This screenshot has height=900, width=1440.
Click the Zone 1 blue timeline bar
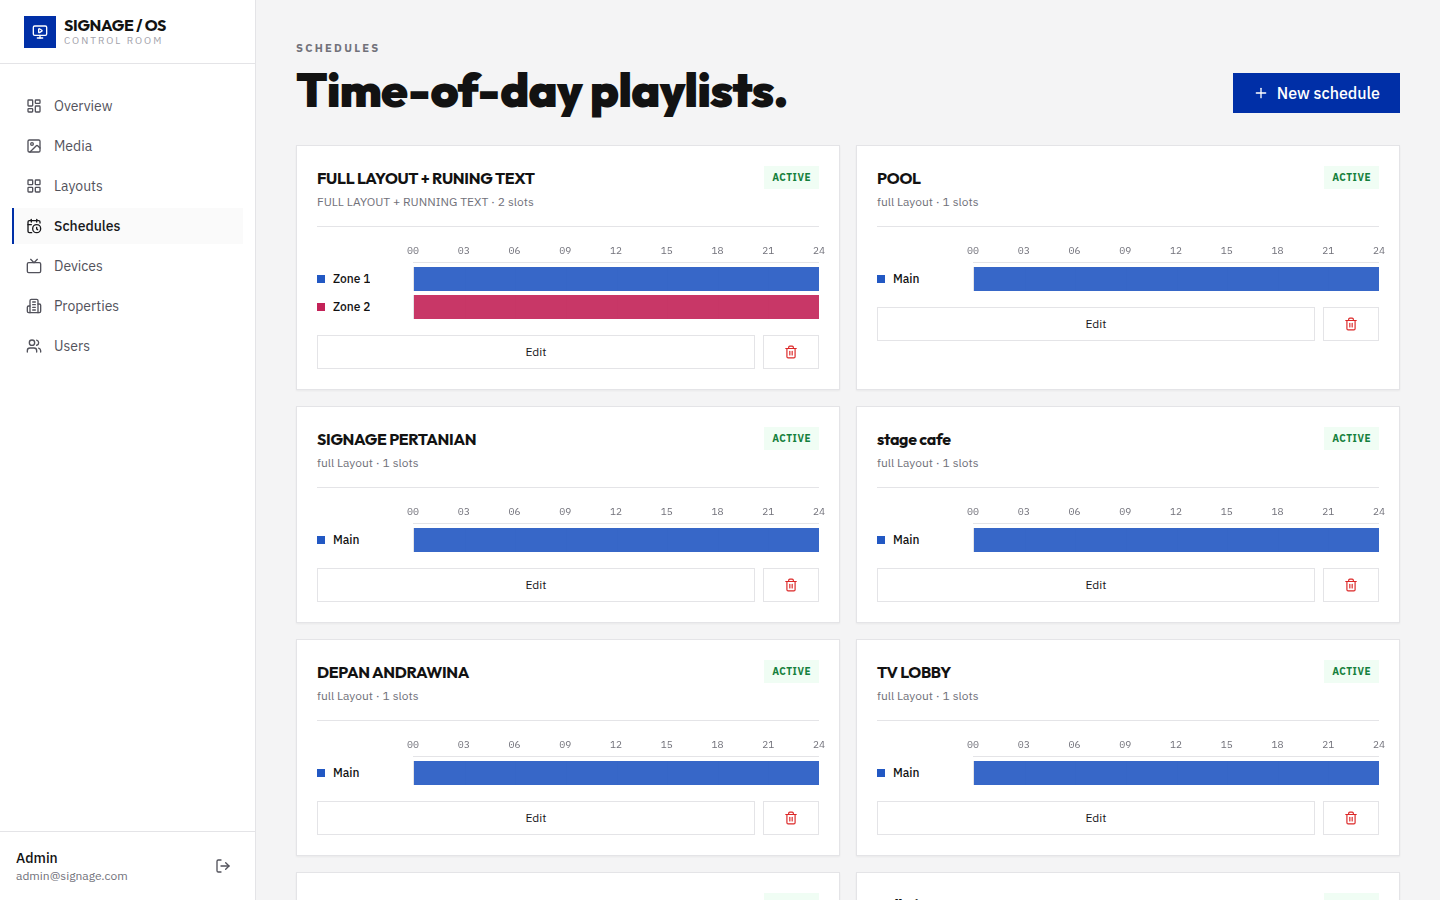616,279
